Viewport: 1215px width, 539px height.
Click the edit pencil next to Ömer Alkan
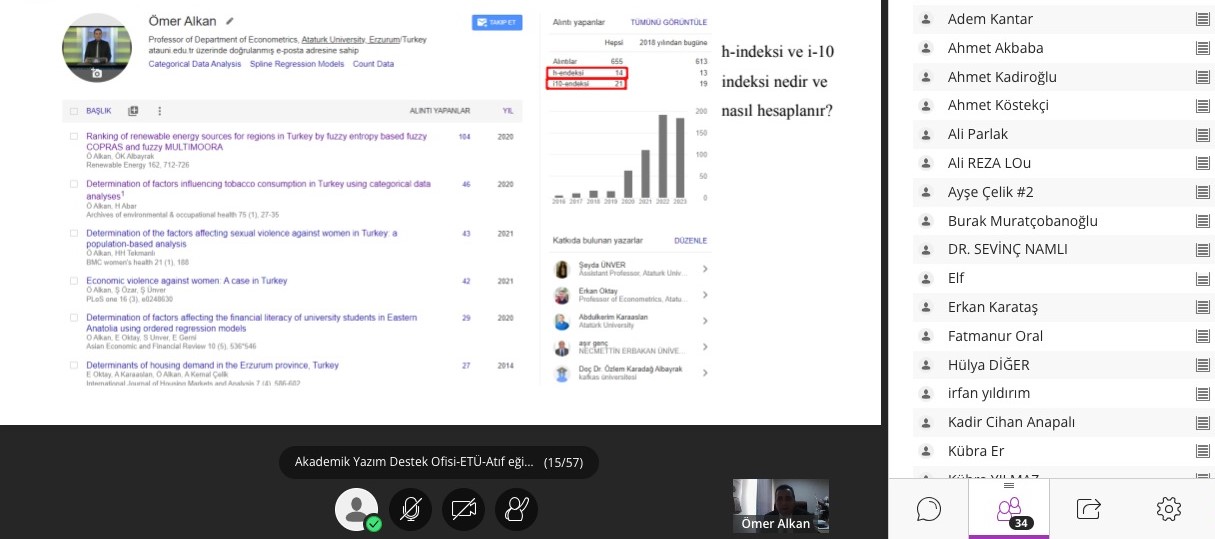[x=229, y=20]
